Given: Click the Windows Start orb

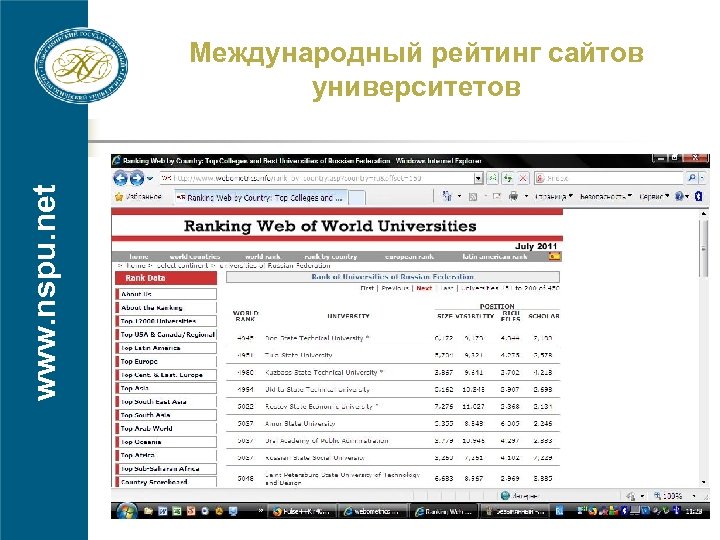Looking at the screenshot, I should 126,511.
